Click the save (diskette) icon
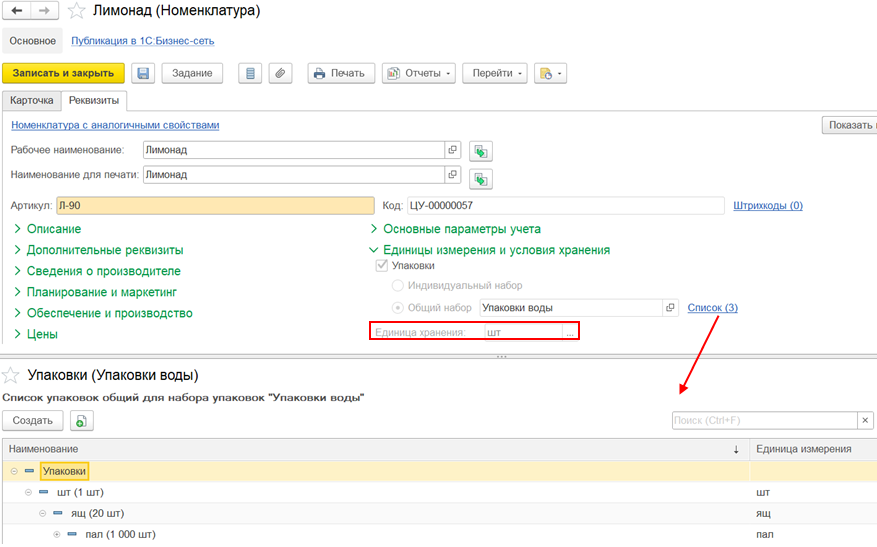 click(142, 73)
